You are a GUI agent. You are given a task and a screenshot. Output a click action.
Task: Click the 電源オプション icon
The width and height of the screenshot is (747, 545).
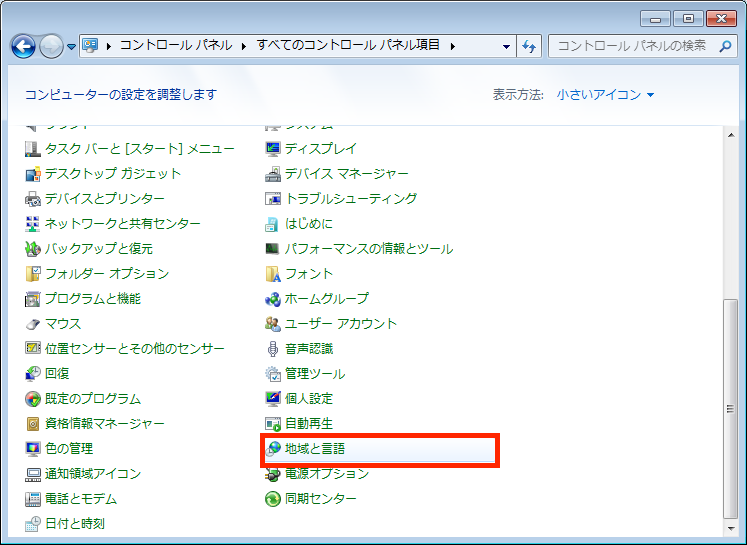click(273, 474)
